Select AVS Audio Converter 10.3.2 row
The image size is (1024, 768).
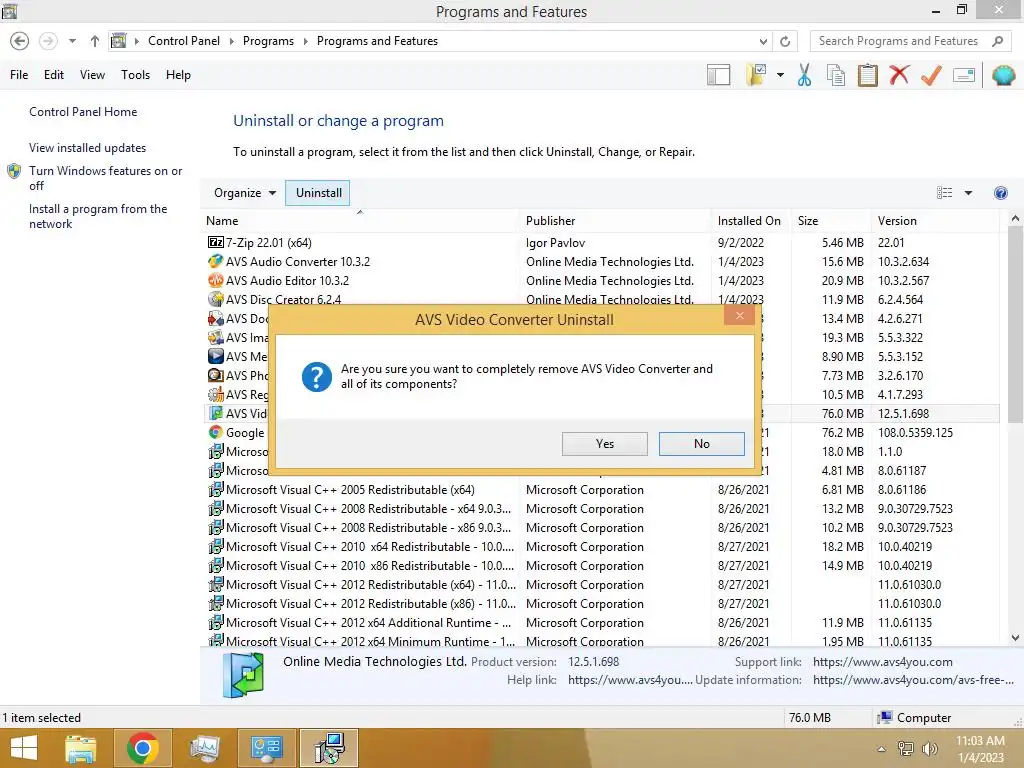click(601, 261)
